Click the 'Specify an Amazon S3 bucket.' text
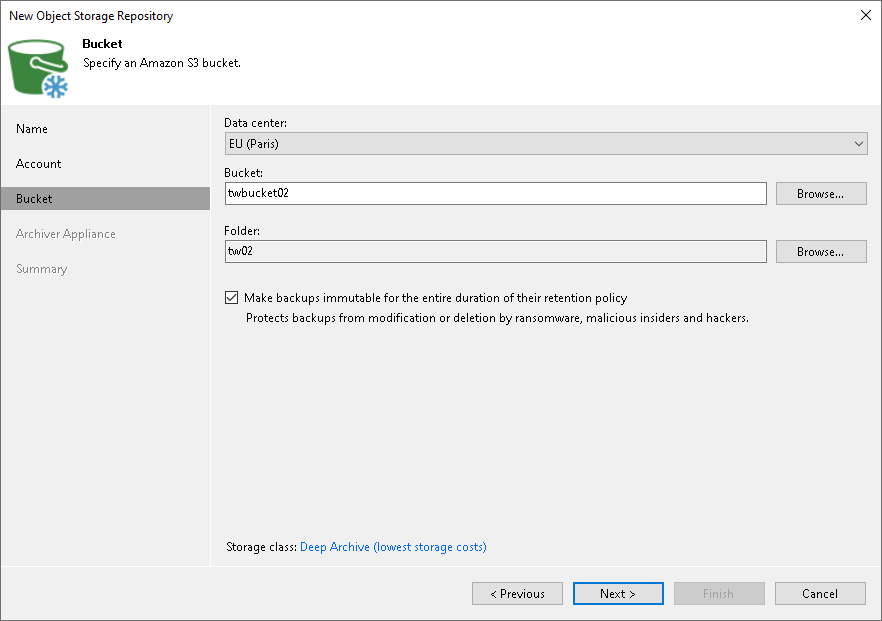The image size is (882, 621). pos(162,63)
